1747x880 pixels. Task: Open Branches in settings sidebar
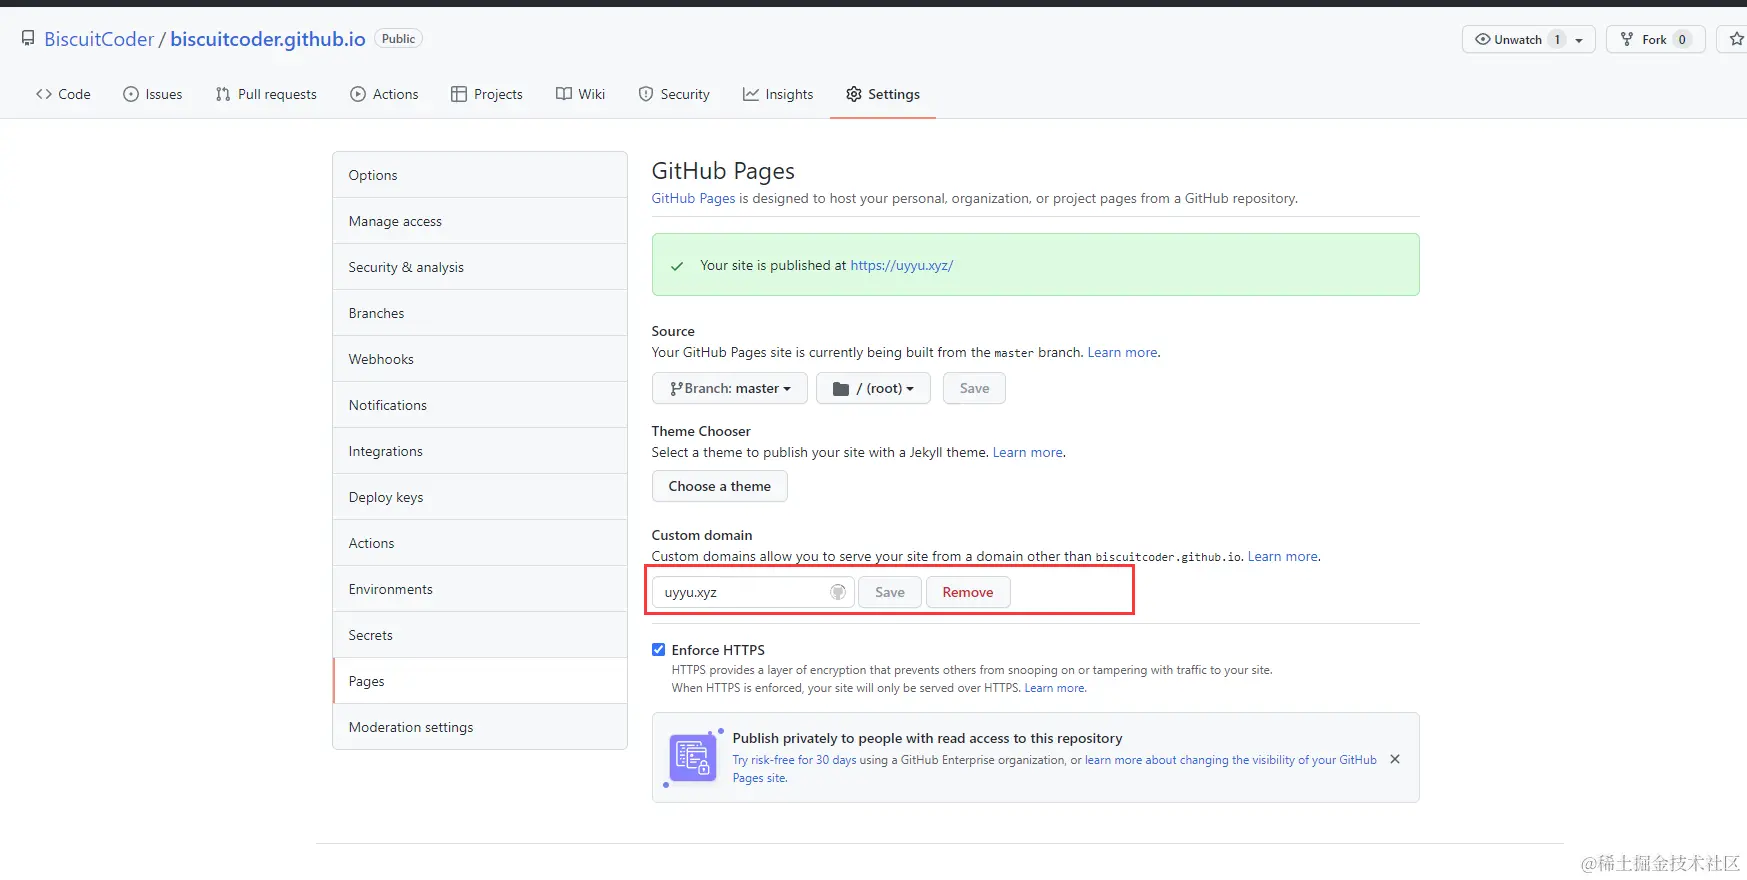click(480, 313)
